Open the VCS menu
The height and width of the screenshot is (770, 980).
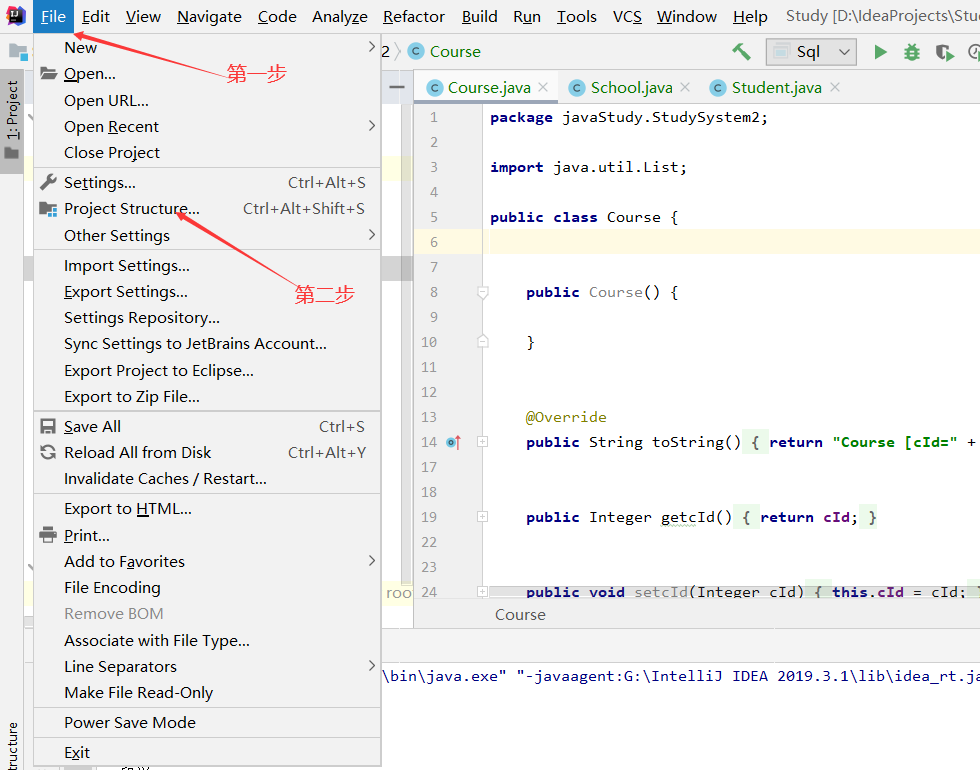pos(627,16)
